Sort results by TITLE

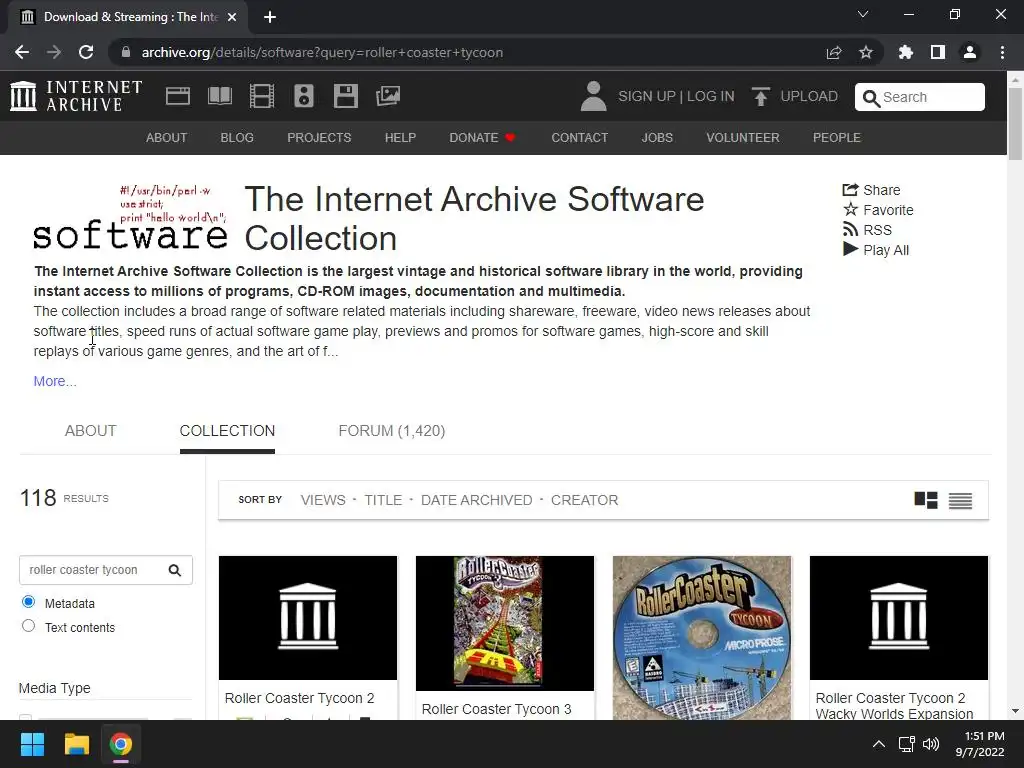(x=383, y=500)
